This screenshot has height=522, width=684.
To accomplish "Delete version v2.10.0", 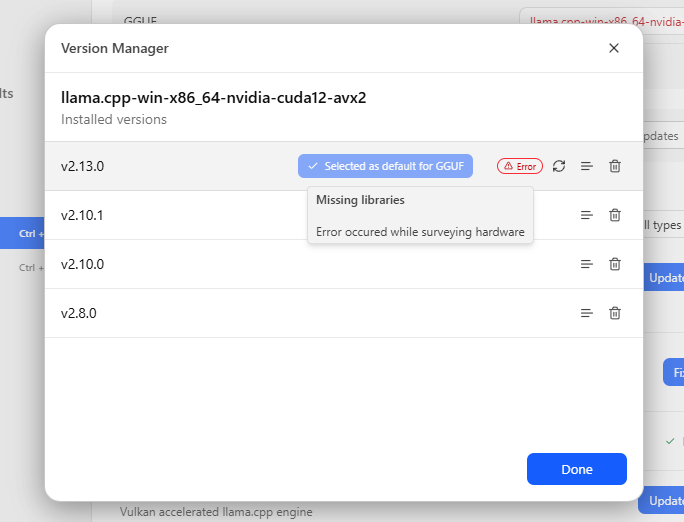I will (615, 264).
